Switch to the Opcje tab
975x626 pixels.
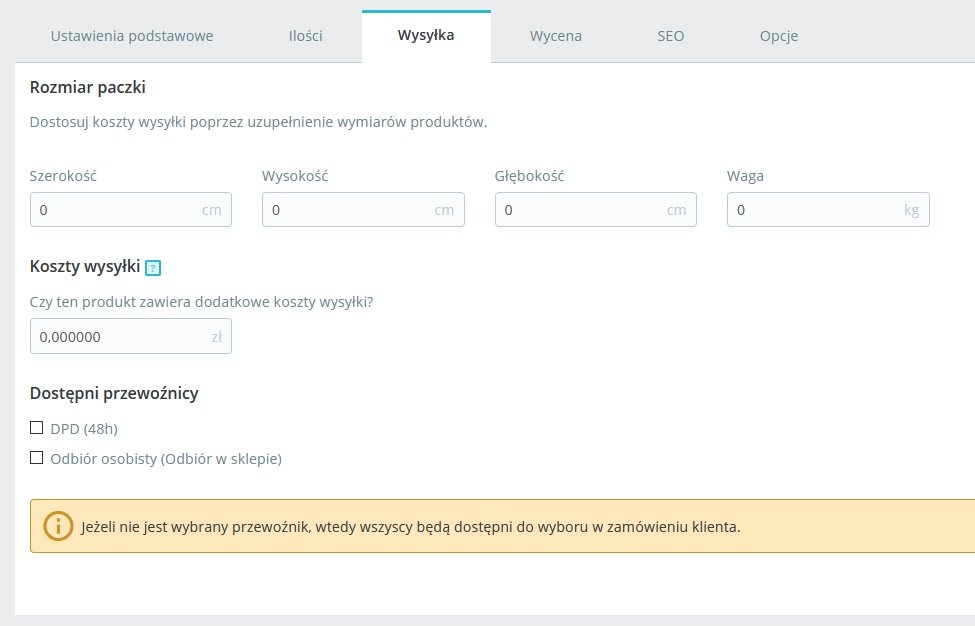click(x=779, y=36)
